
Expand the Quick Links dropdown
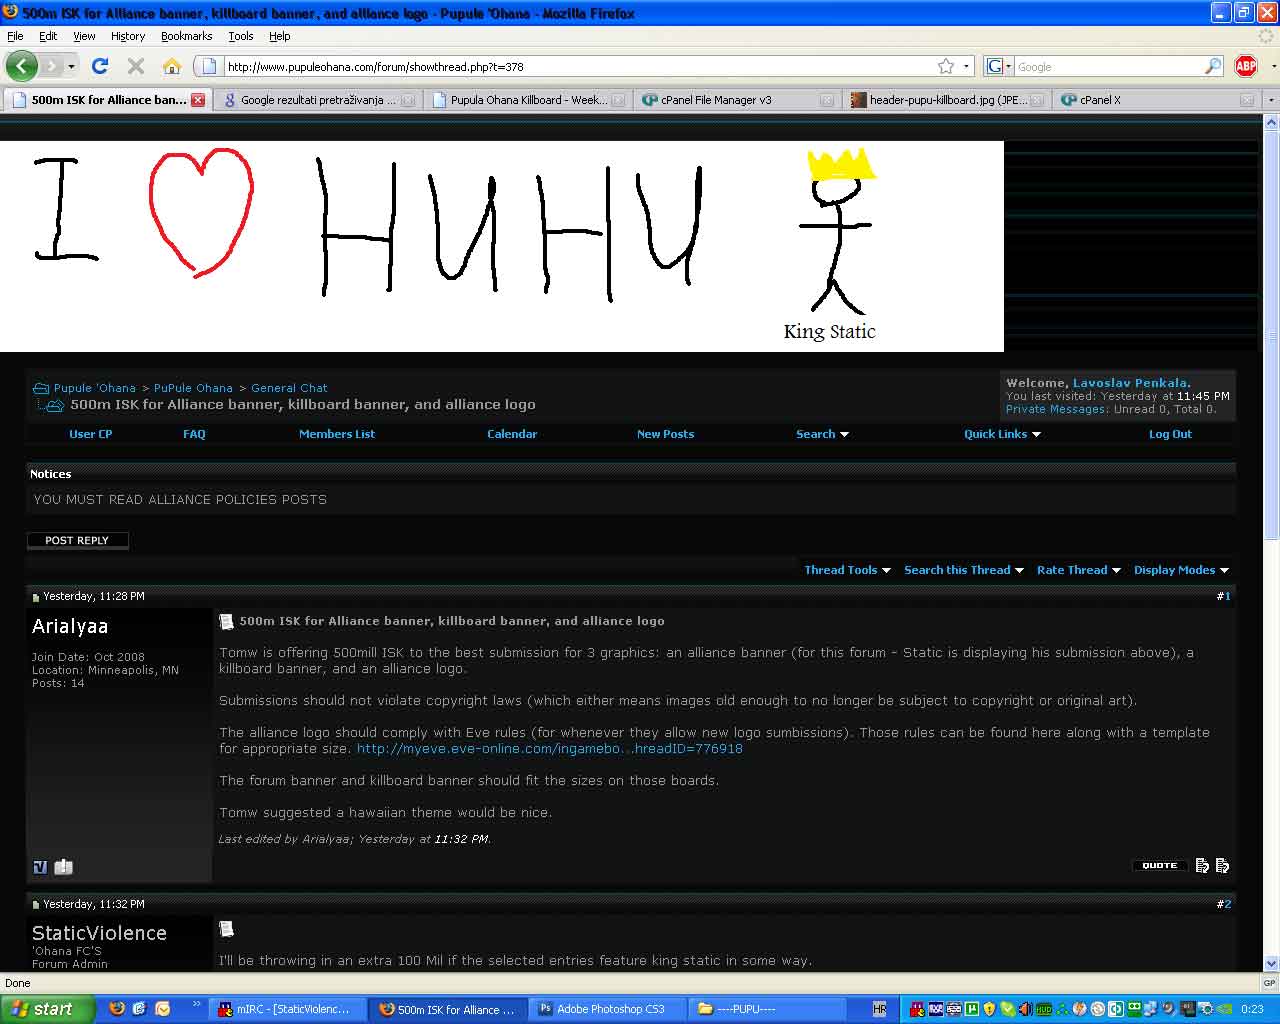pyautogui.click(x=1002, y=434)
